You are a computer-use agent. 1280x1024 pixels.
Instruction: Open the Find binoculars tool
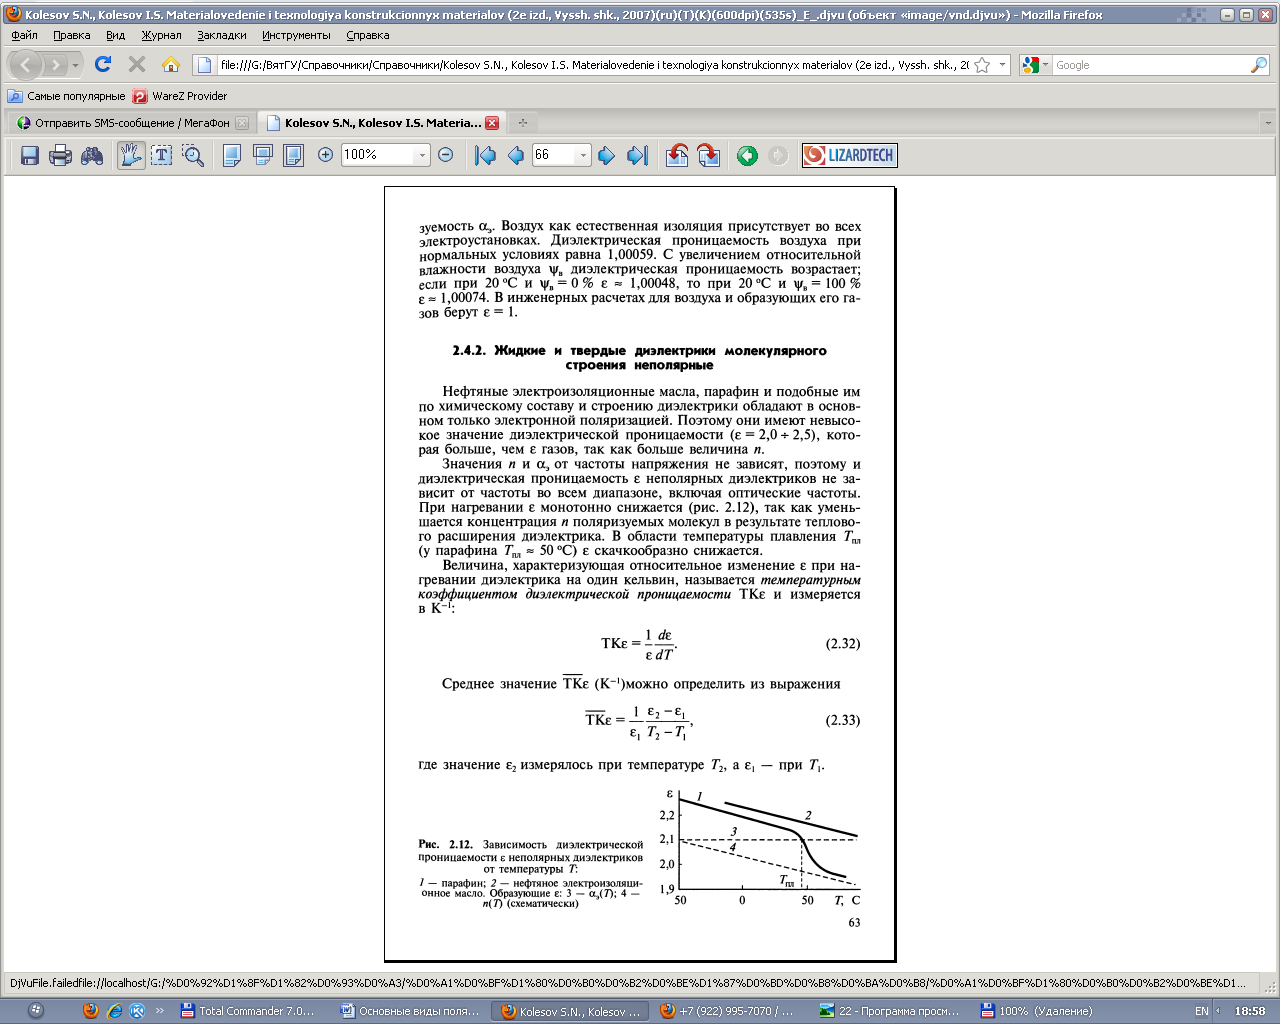pos(92,155)
